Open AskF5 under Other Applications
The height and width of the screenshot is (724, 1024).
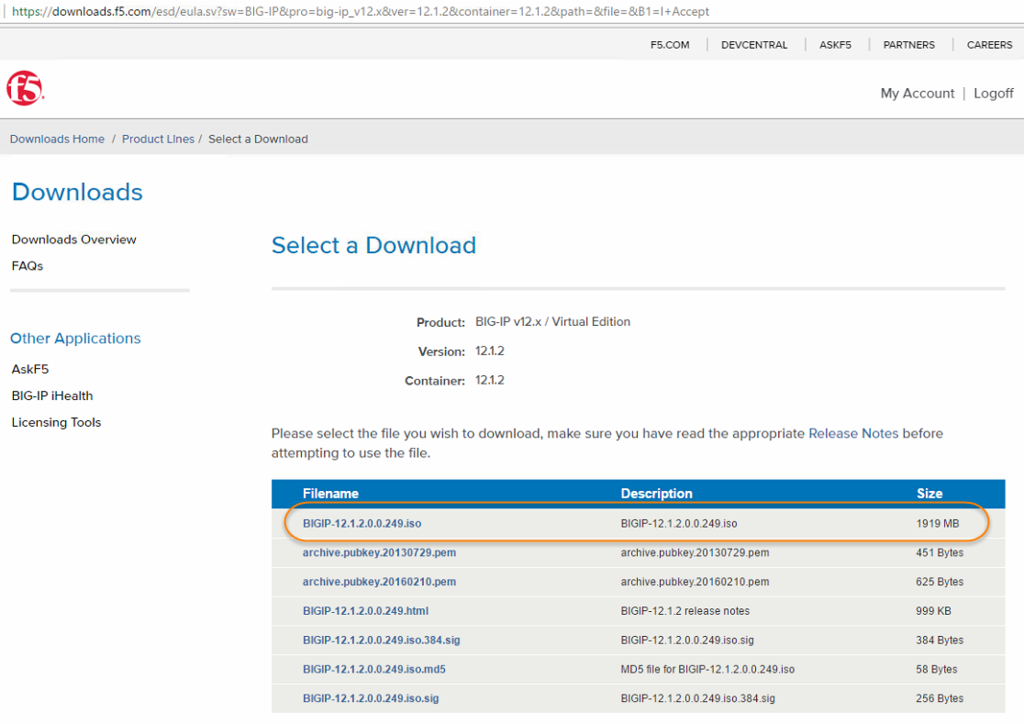(30, 370)
